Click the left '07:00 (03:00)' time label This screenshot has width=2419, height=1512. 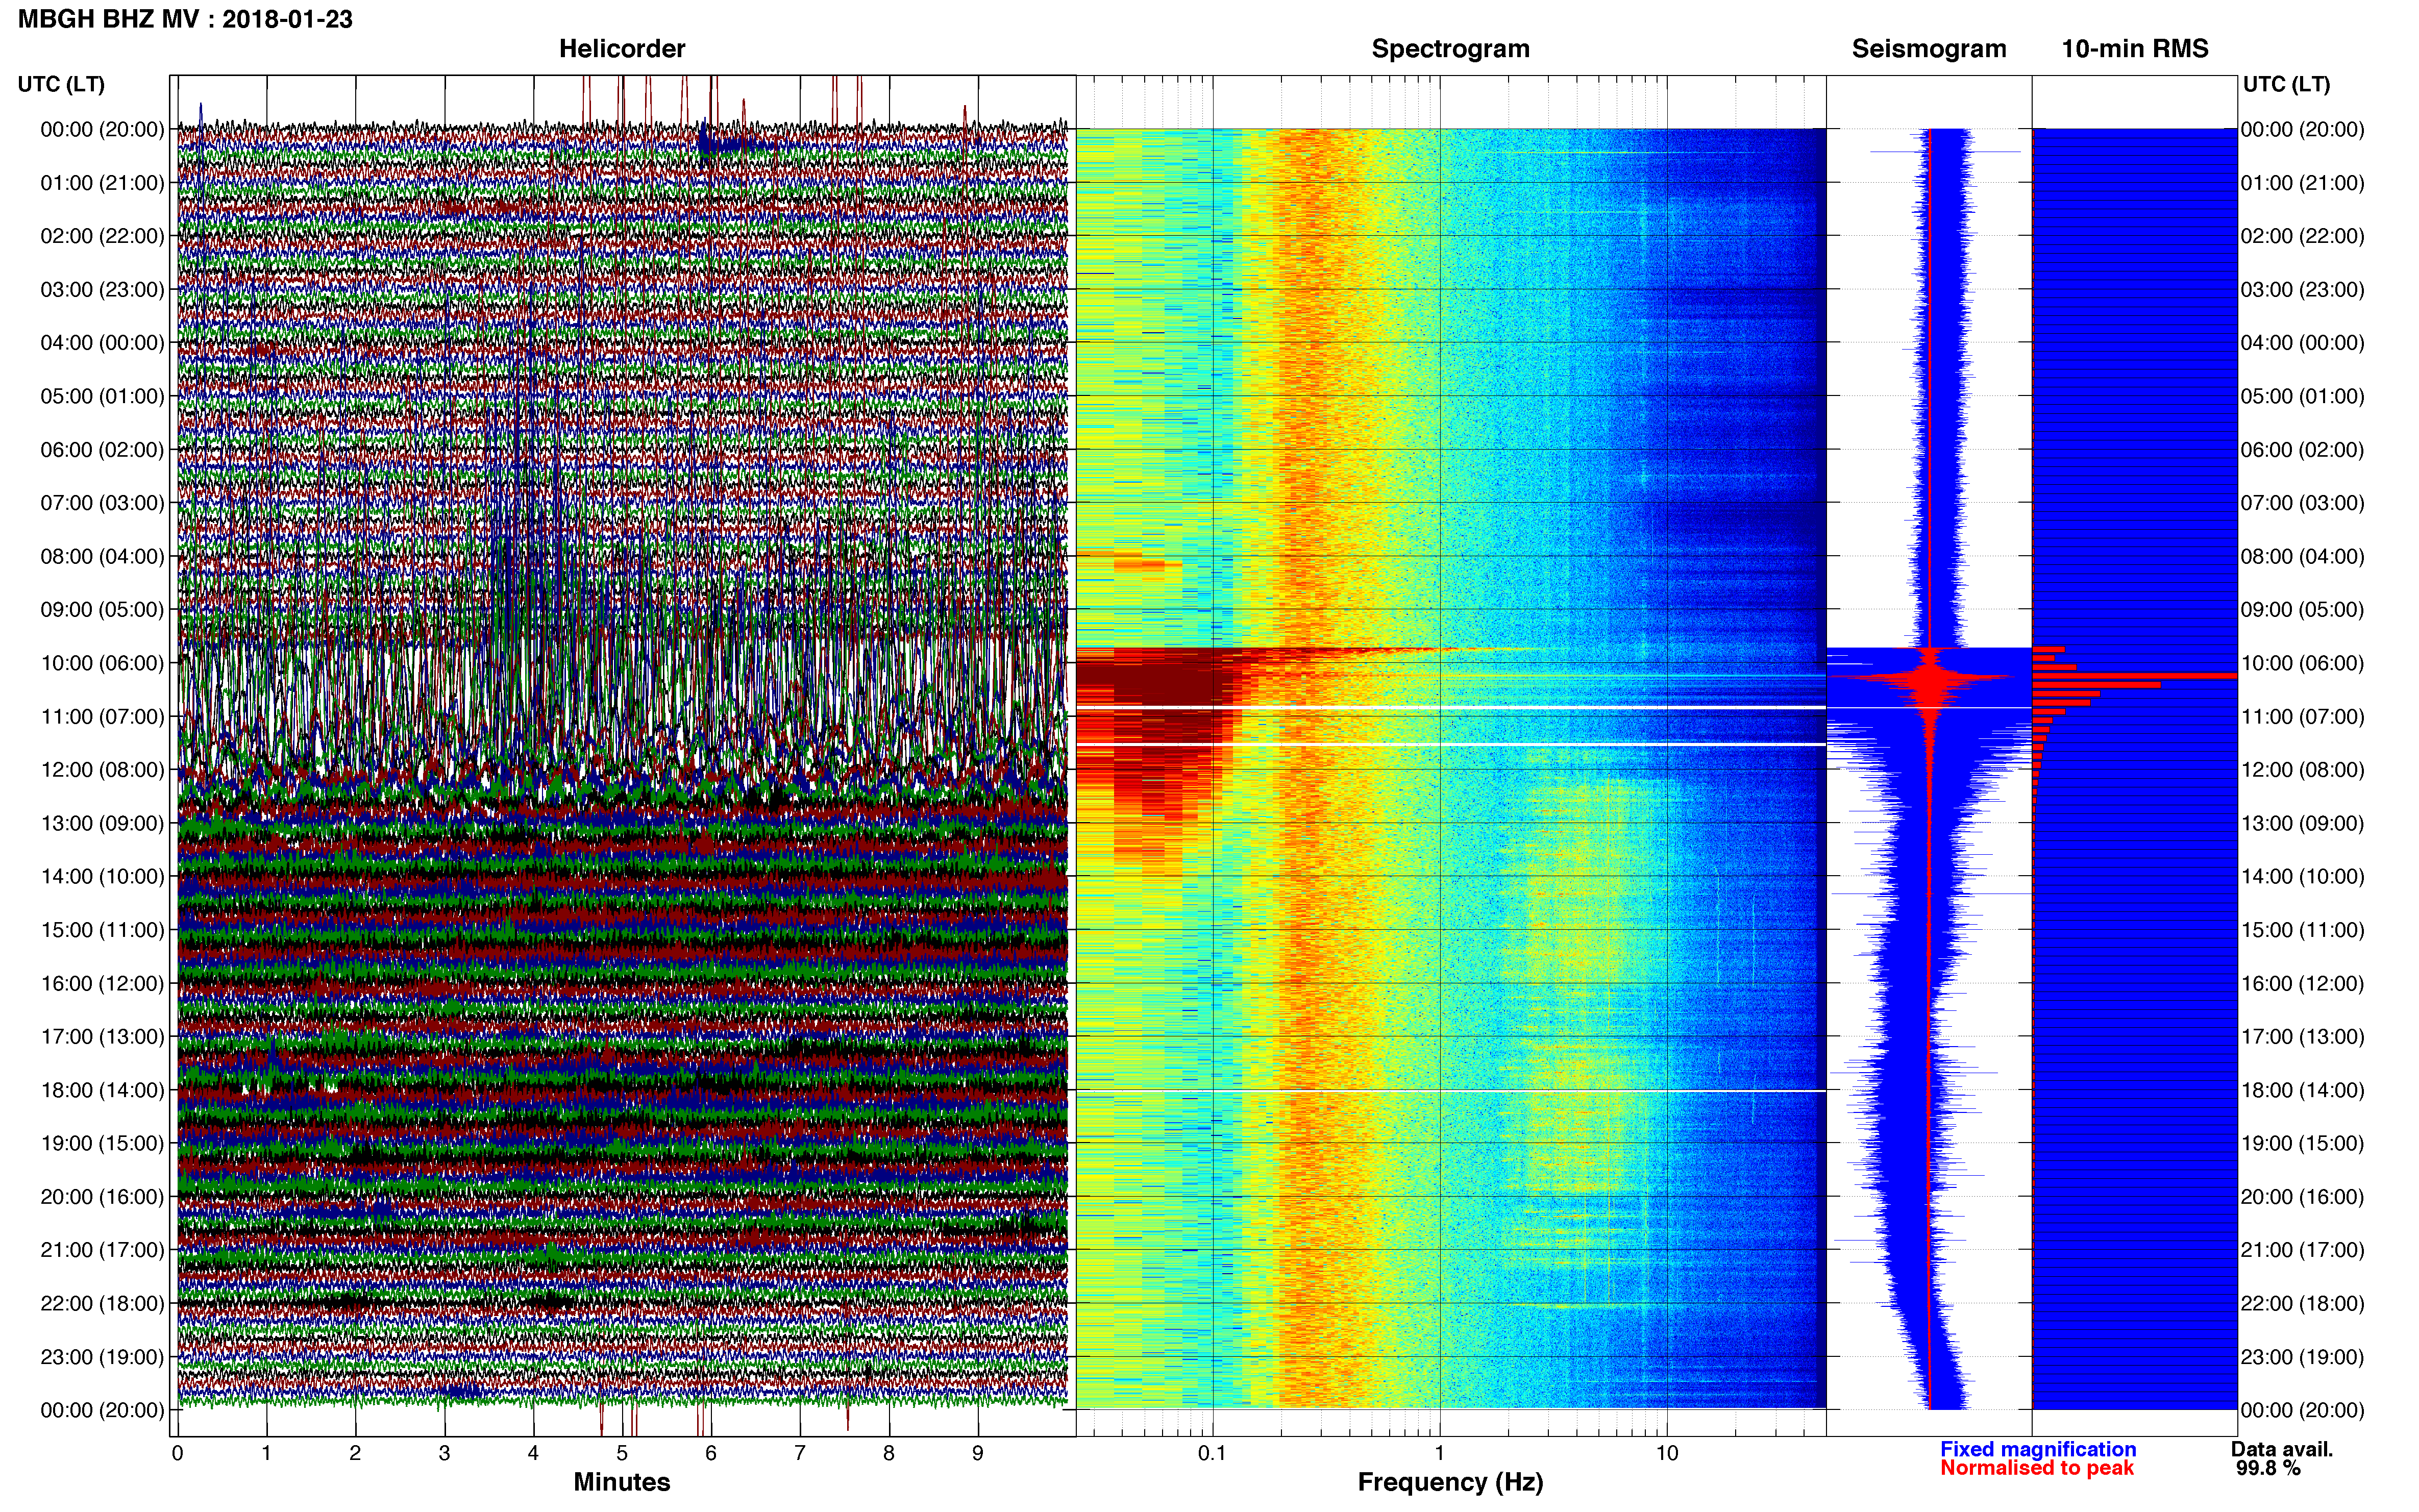tap(102, 503)
